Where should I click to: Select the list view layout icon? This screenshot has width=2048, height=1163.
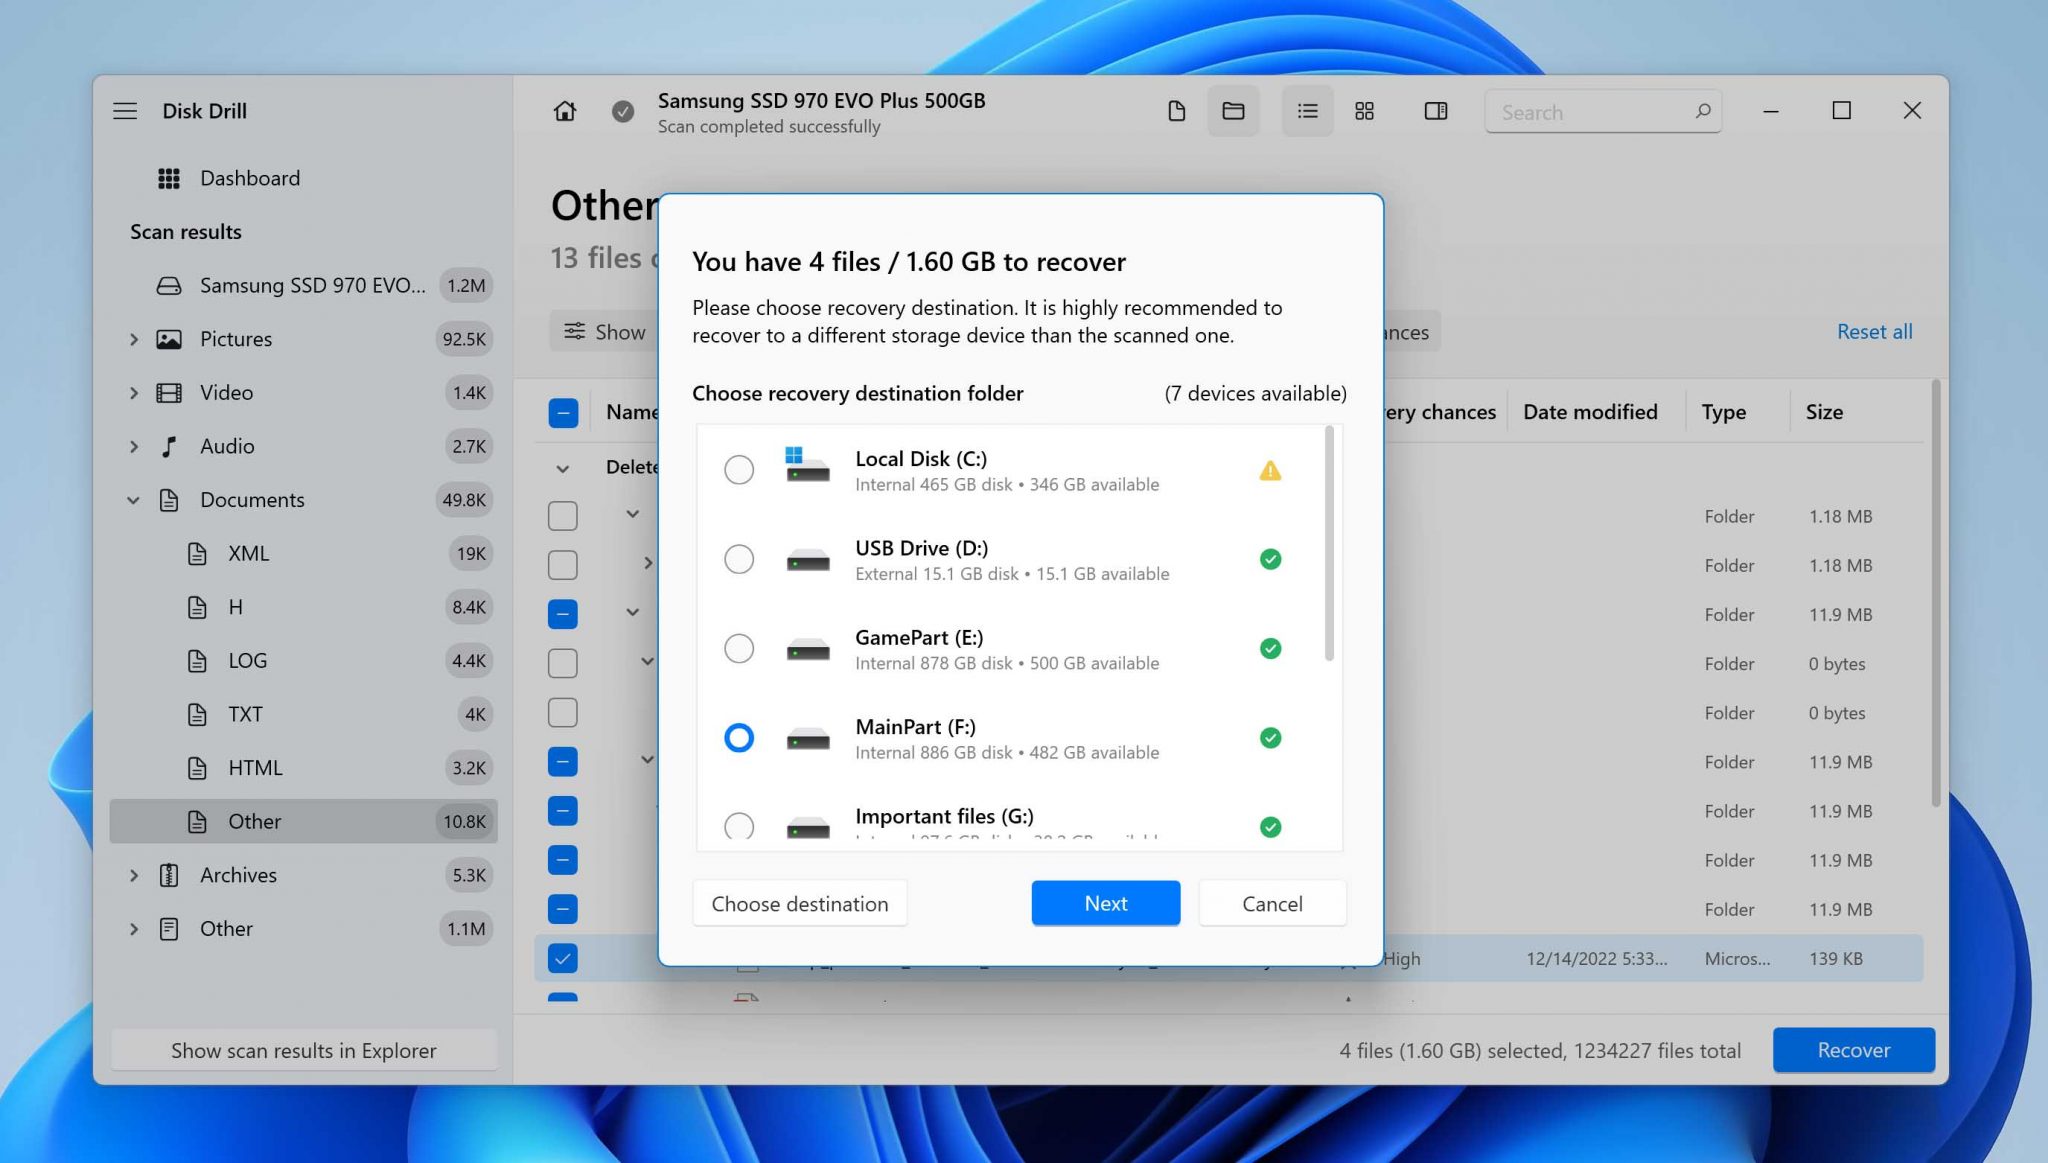[x=1307, y=111]
